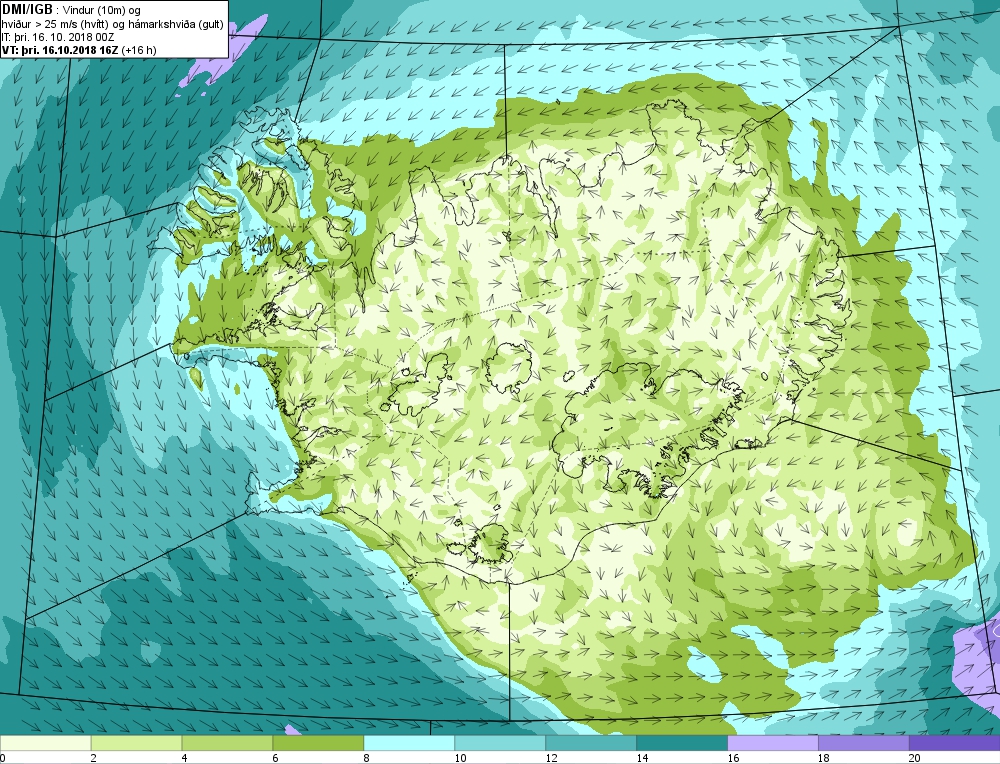Click the 'VT: þri.16.10.2018 16Z (+16 h)' line

point(79,50)
